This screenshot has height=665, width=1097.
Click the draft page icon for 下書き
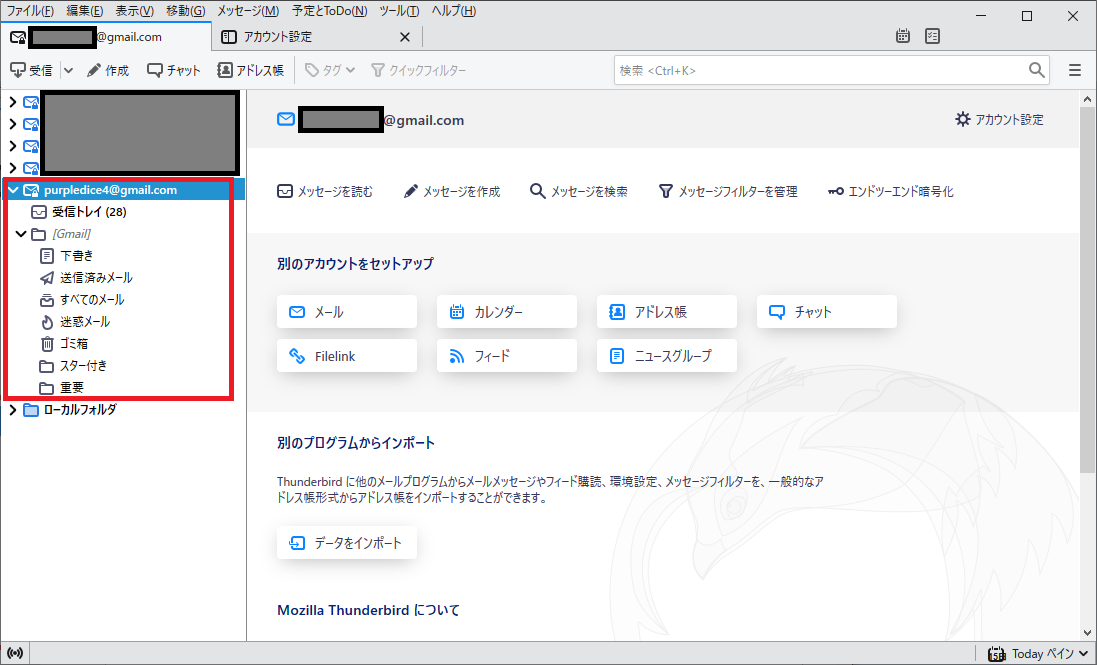point(46,256)
